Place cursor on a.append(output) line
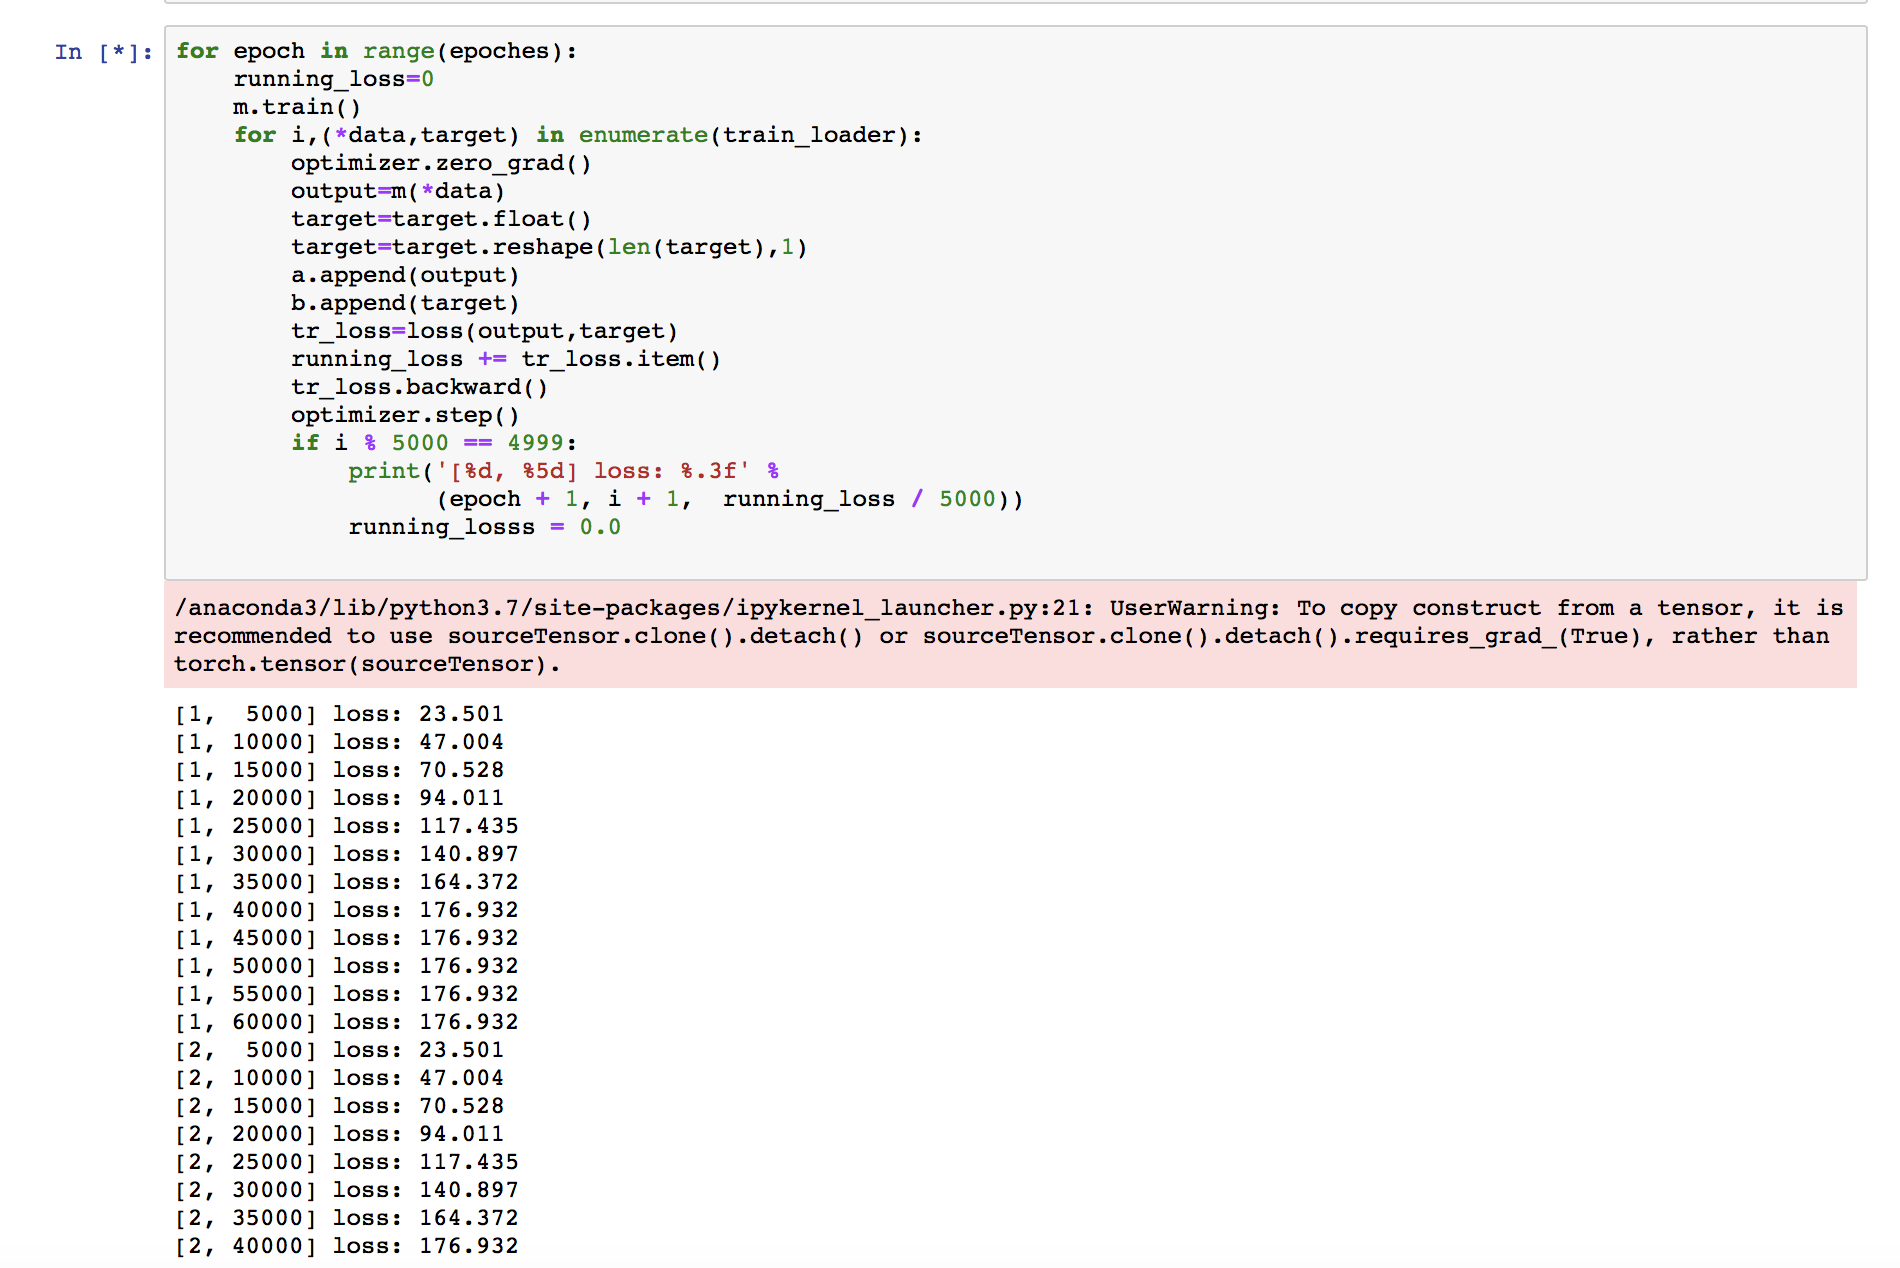 click(x=405, y=275)
